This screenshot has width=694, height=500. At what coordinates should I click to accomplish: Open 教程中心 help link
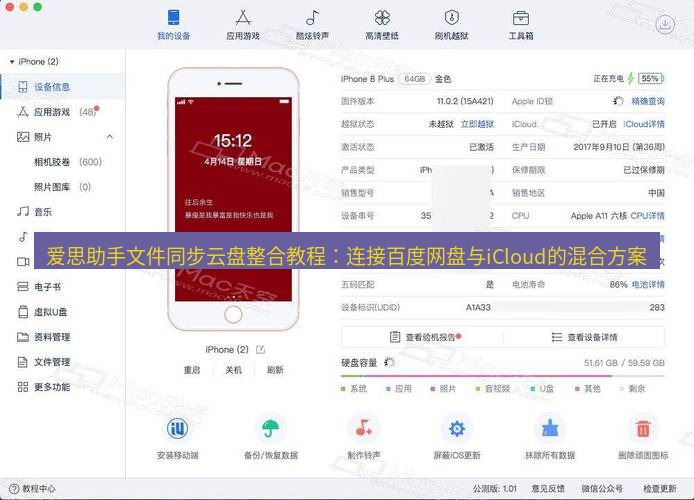pos(33,488)
